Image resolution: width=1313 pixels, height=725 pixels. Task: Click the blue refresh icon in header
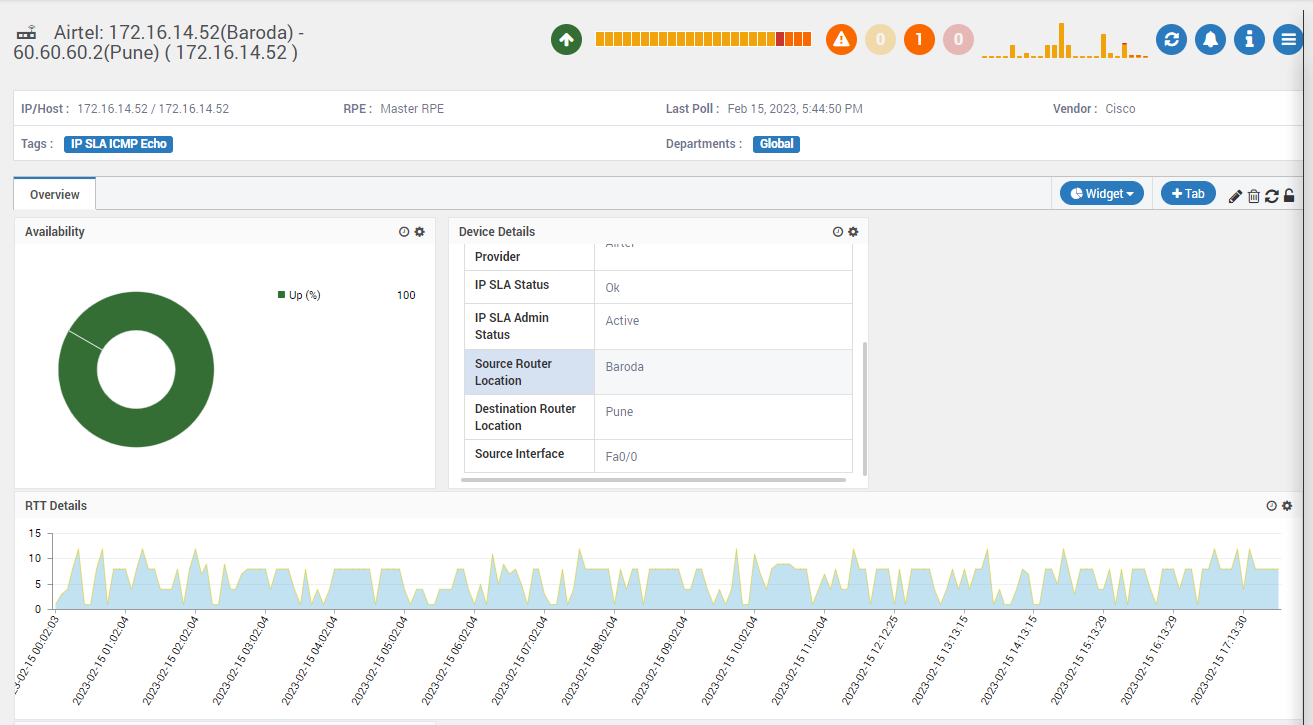pyautogui.click(x=1172, y=40)
